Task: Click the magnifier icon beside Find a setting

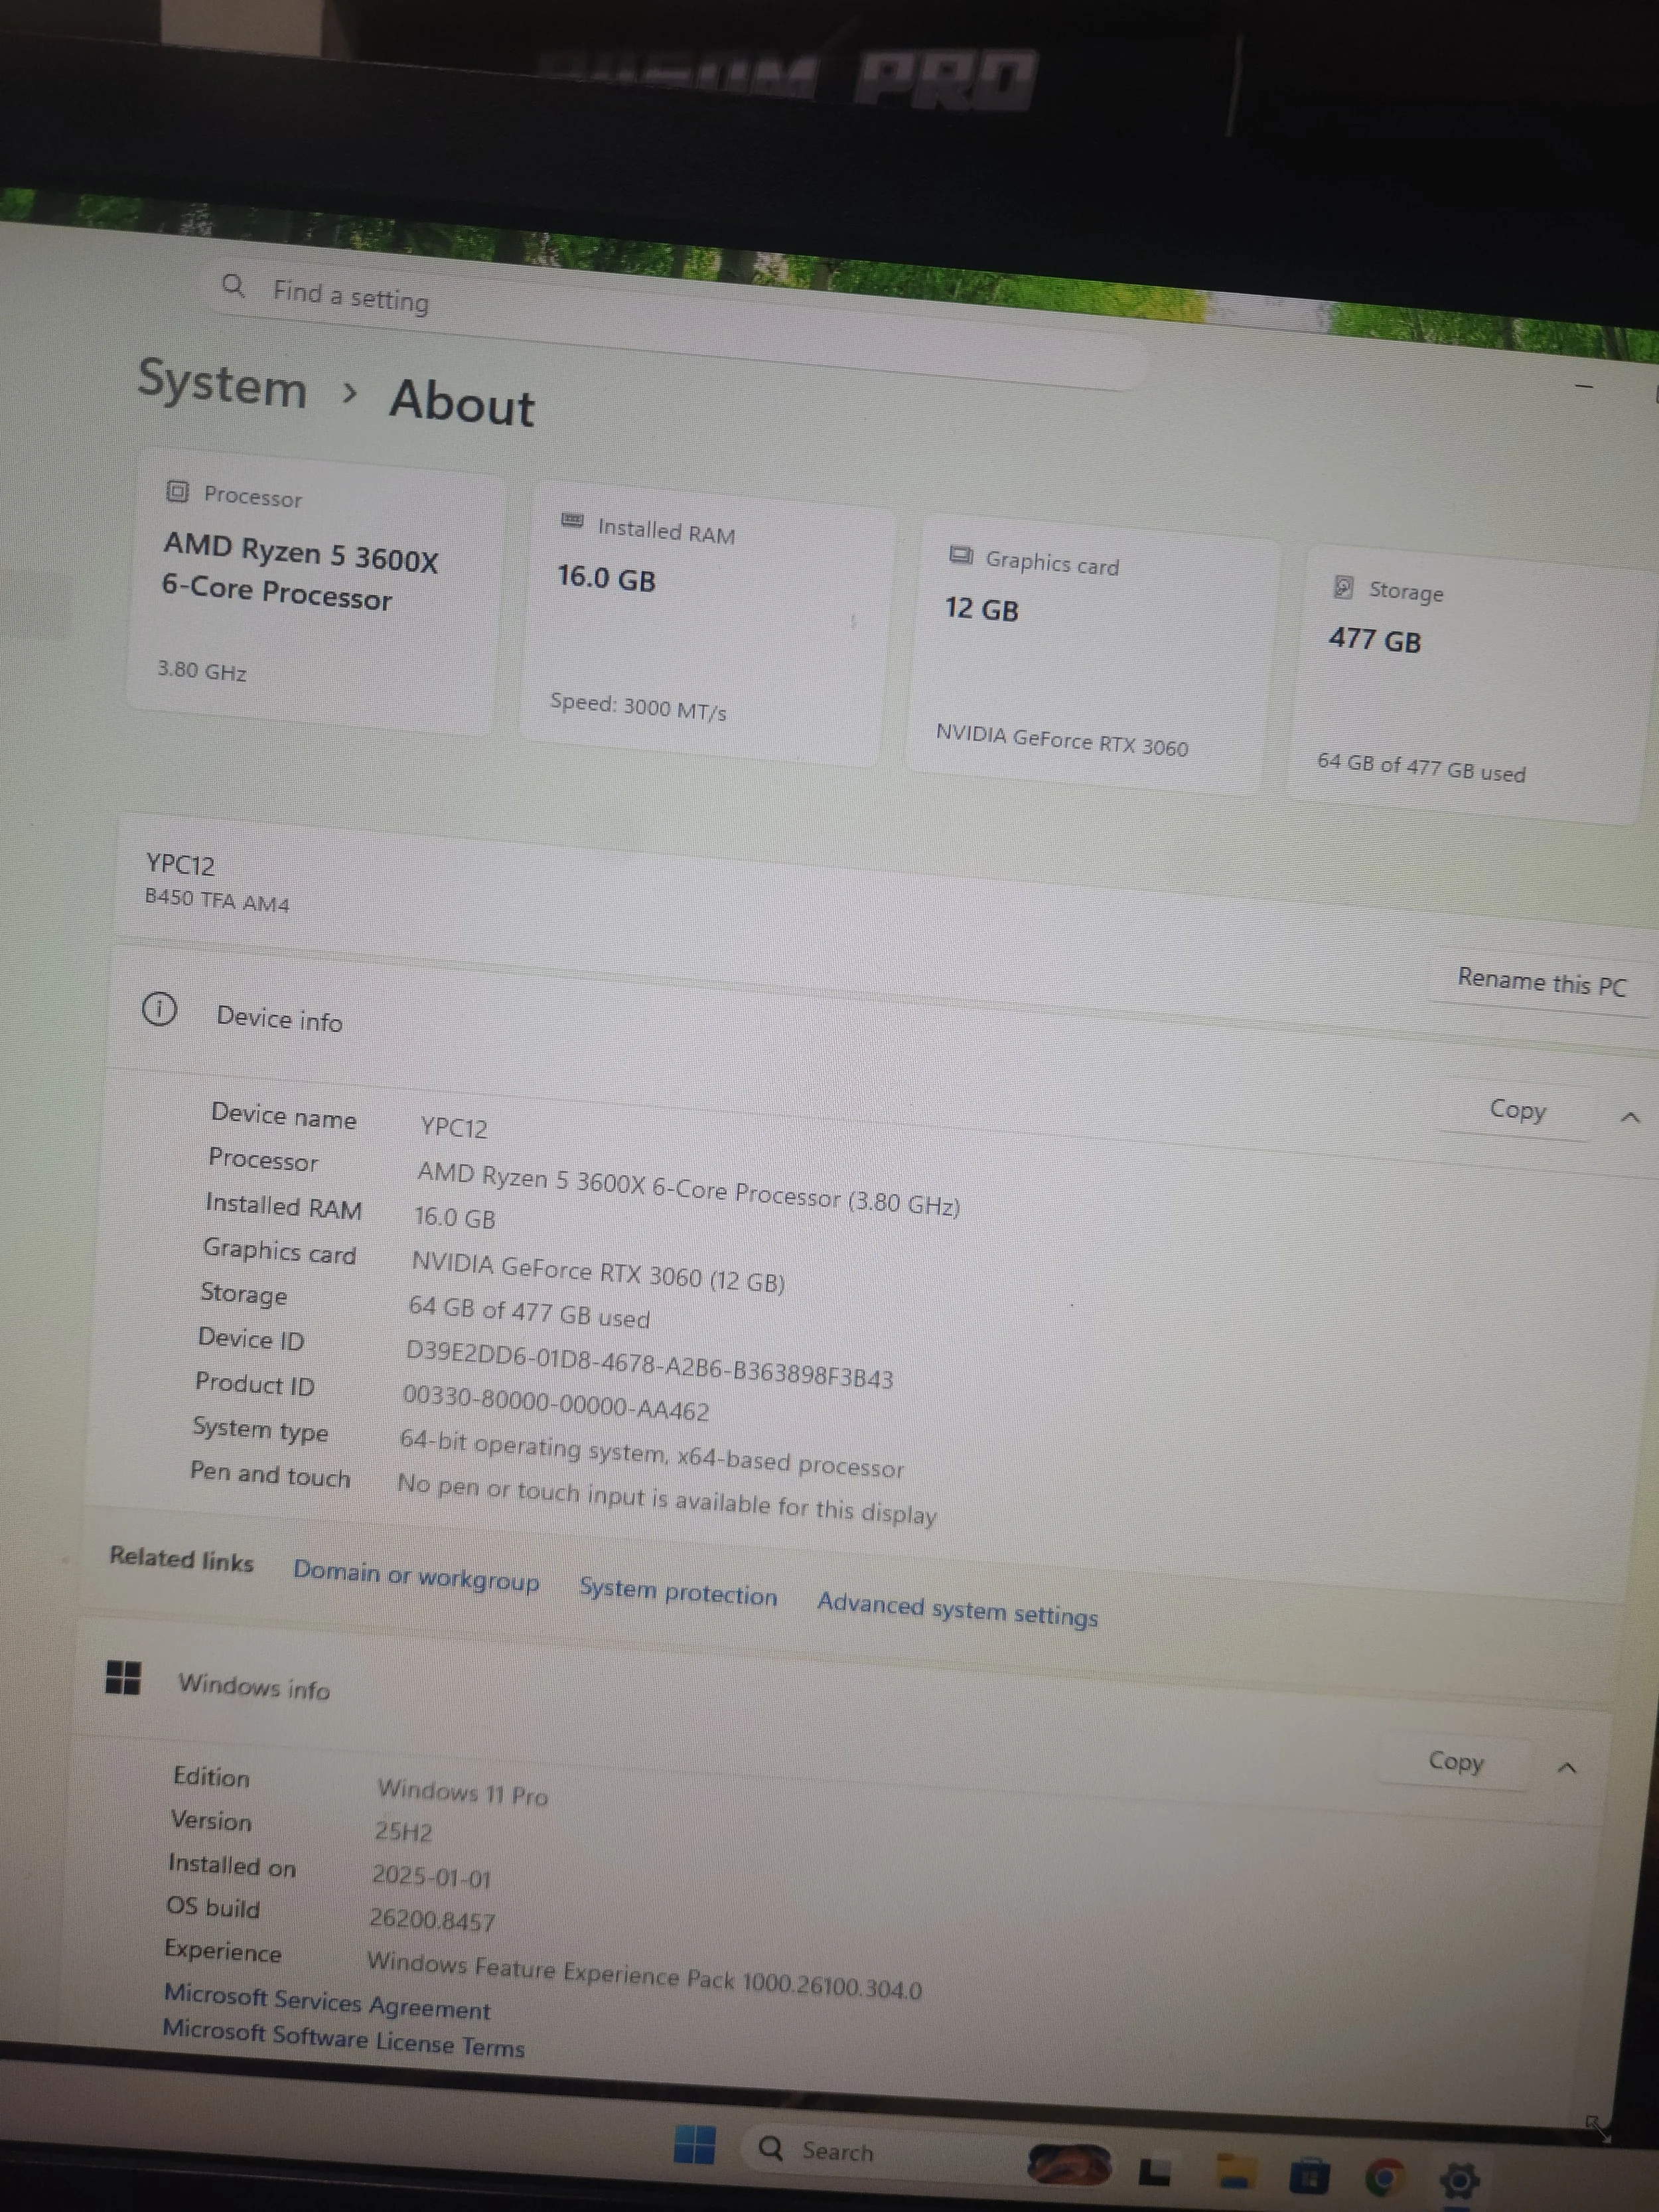Action: (x=233, y=287)
